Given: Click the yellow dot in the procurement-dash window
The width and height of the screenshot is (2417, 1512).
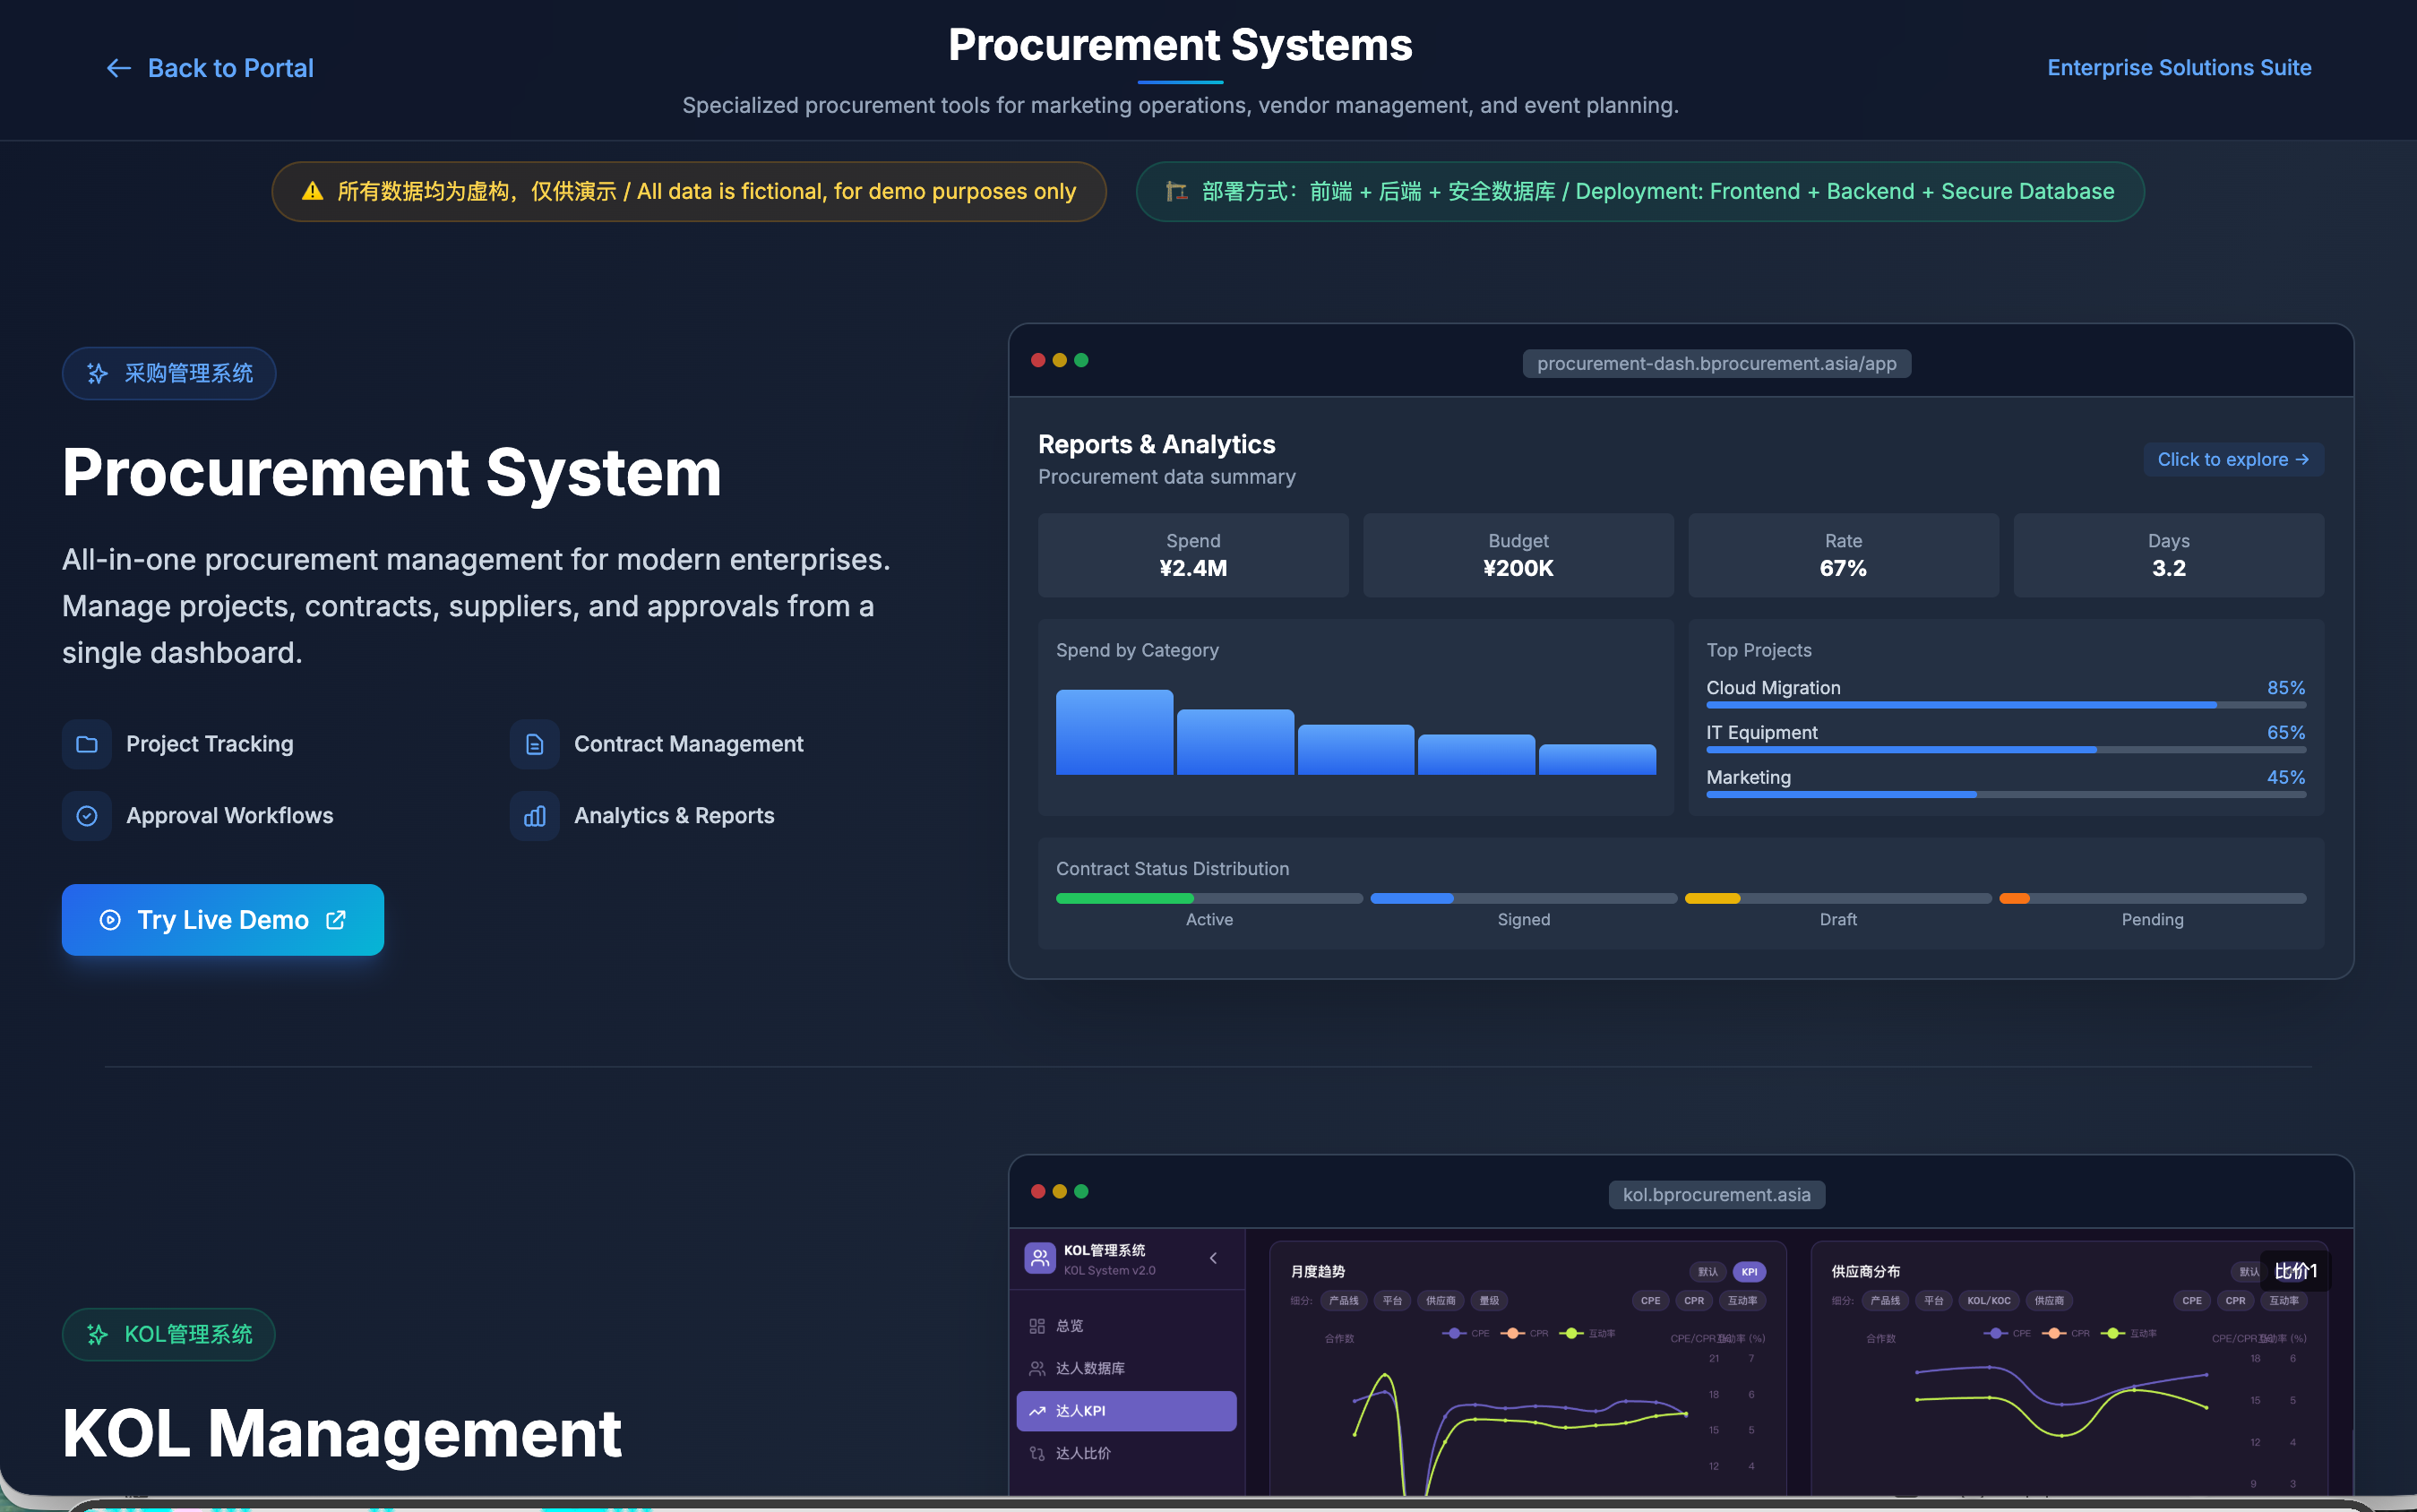Looking at the screenshot, I should tap(1060, 360).
